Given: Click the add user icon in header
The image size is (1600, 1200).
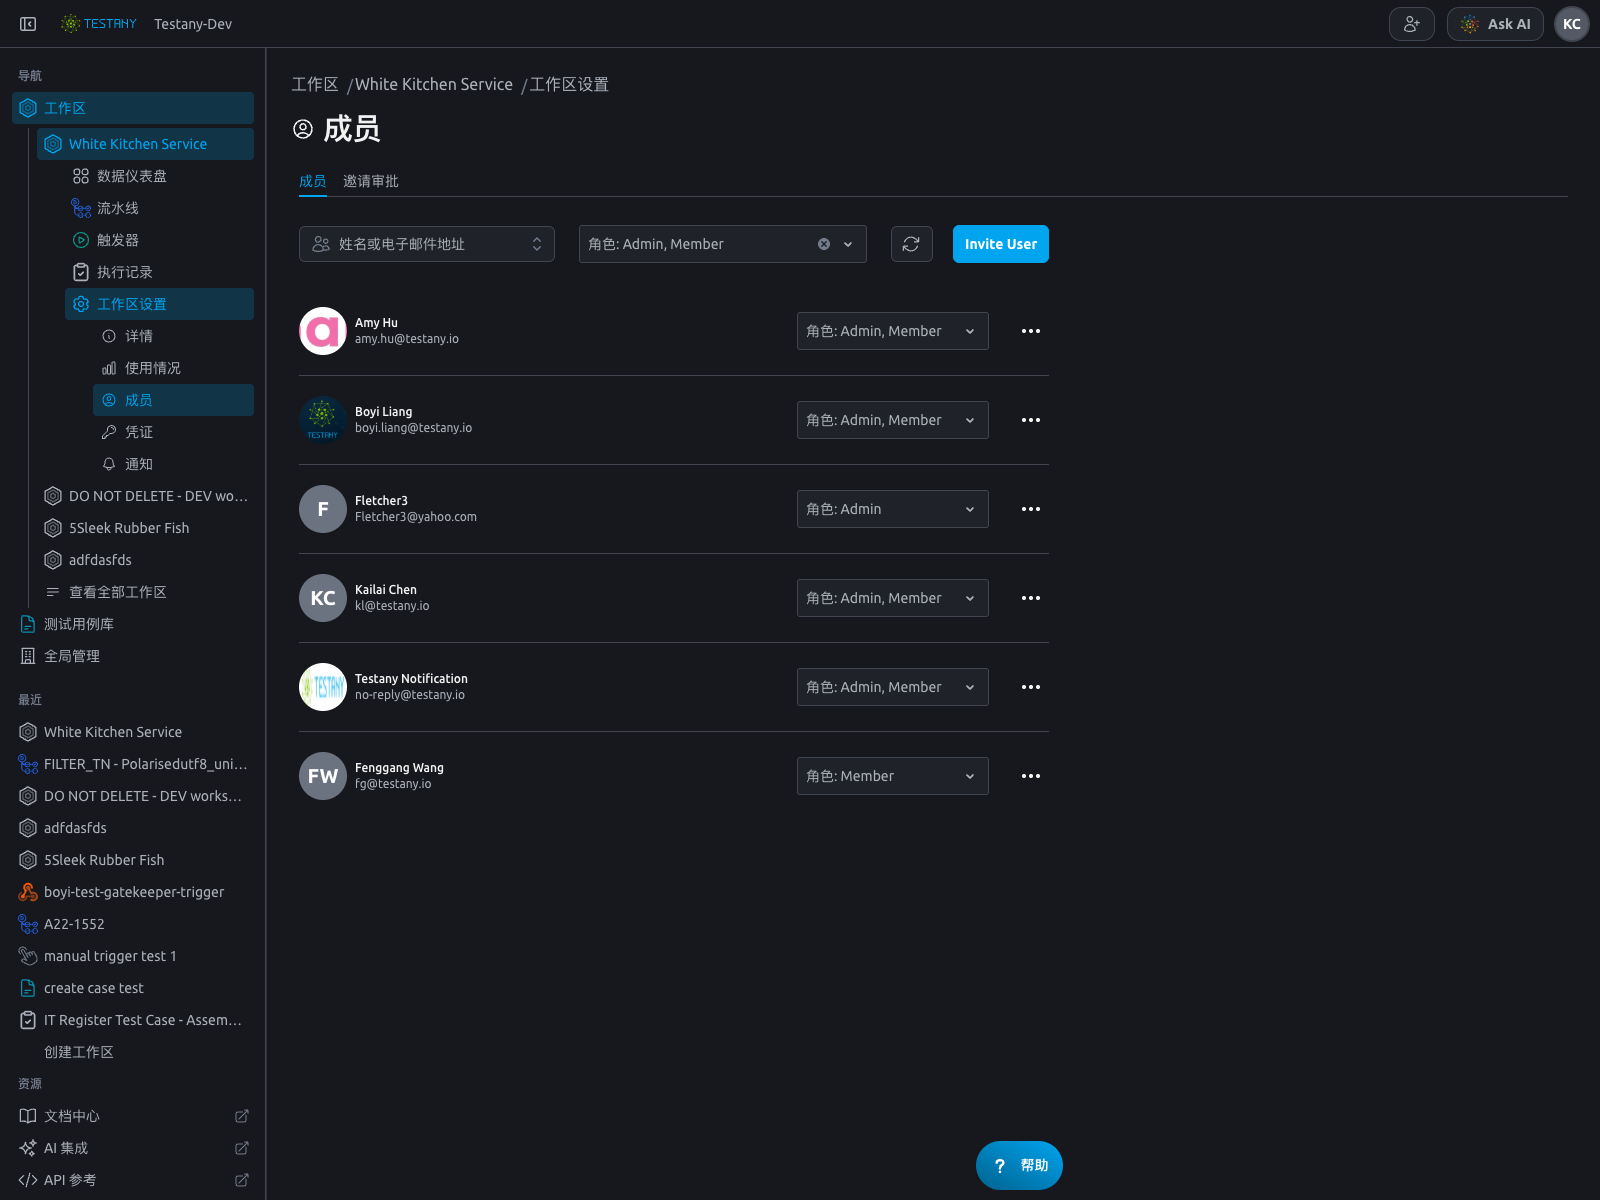Looking at the screenshot, I should (1412, 24).
